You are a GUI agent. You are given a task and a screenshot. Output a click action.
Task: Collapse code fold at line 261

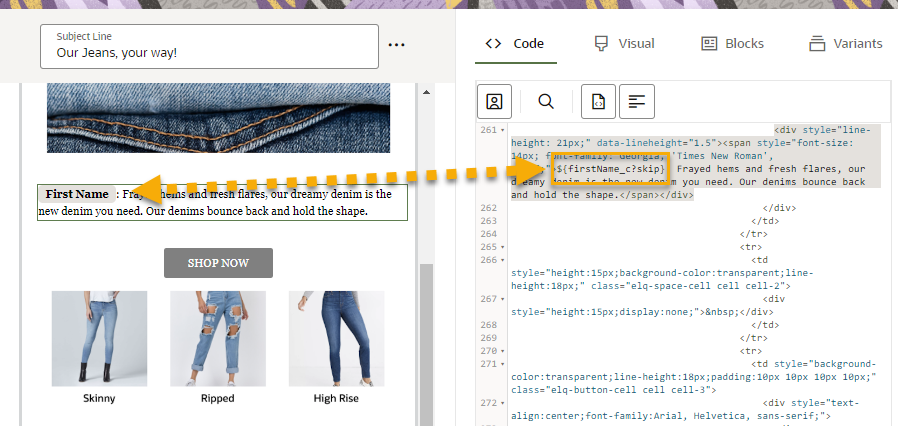502,131
